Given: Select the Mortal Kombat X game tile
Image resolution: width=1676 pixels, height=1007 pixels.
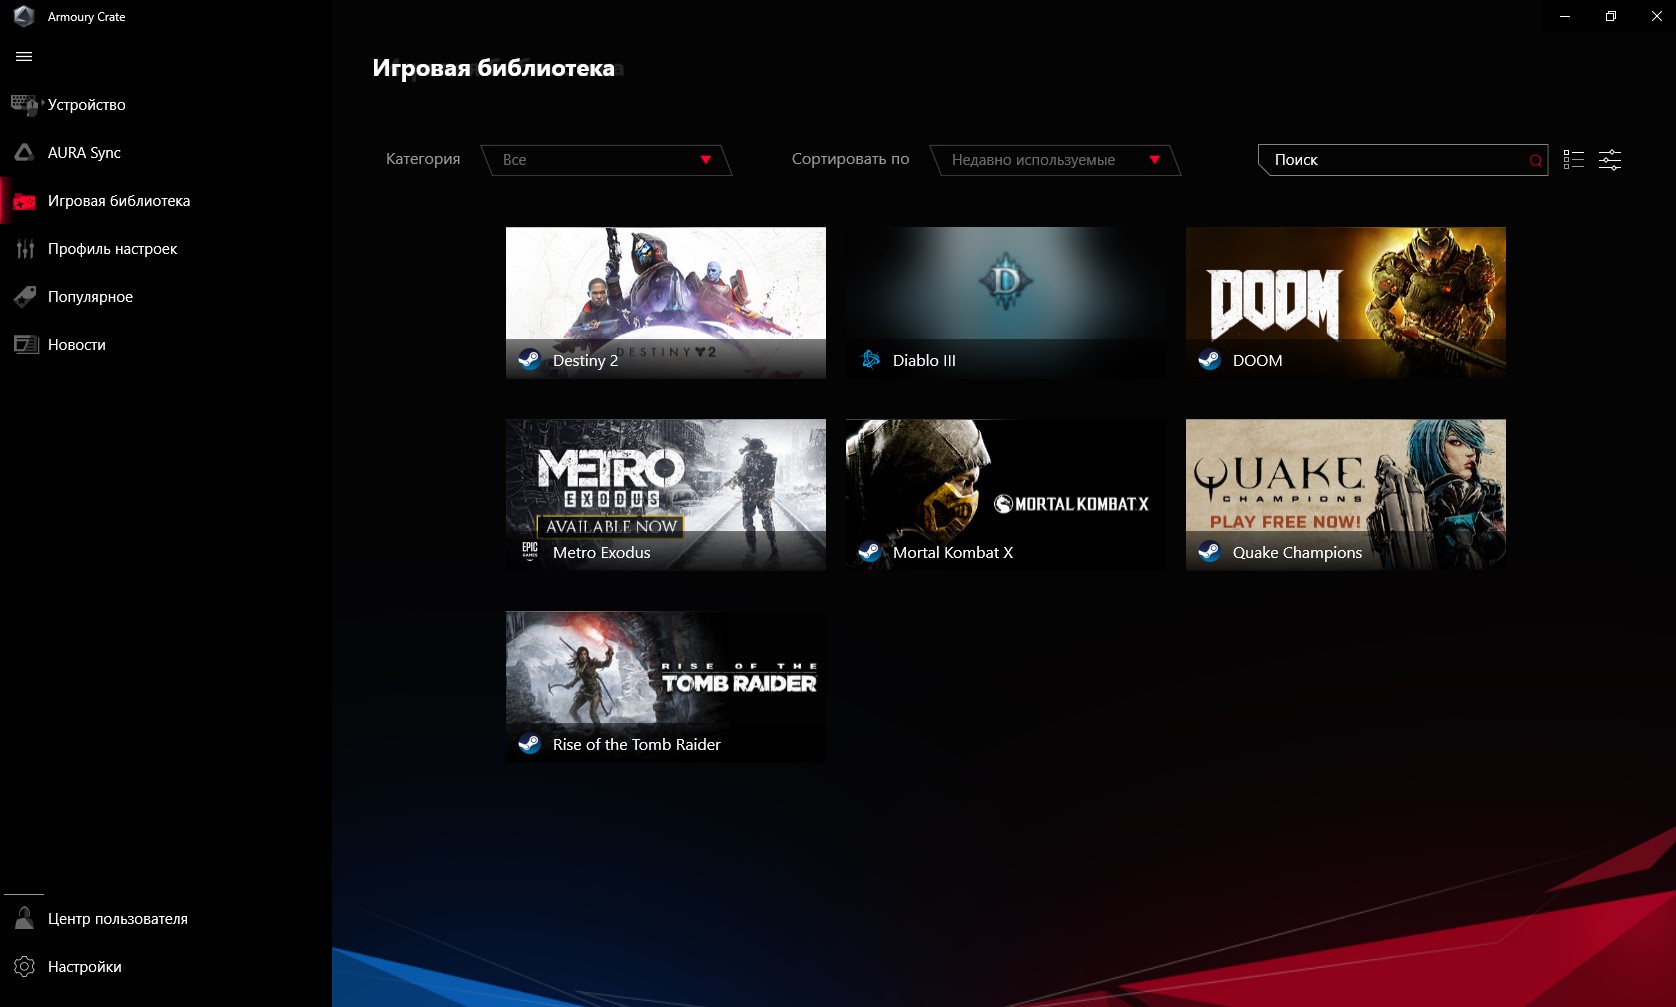Looking at the screenshot, I should pos(1006,495).
